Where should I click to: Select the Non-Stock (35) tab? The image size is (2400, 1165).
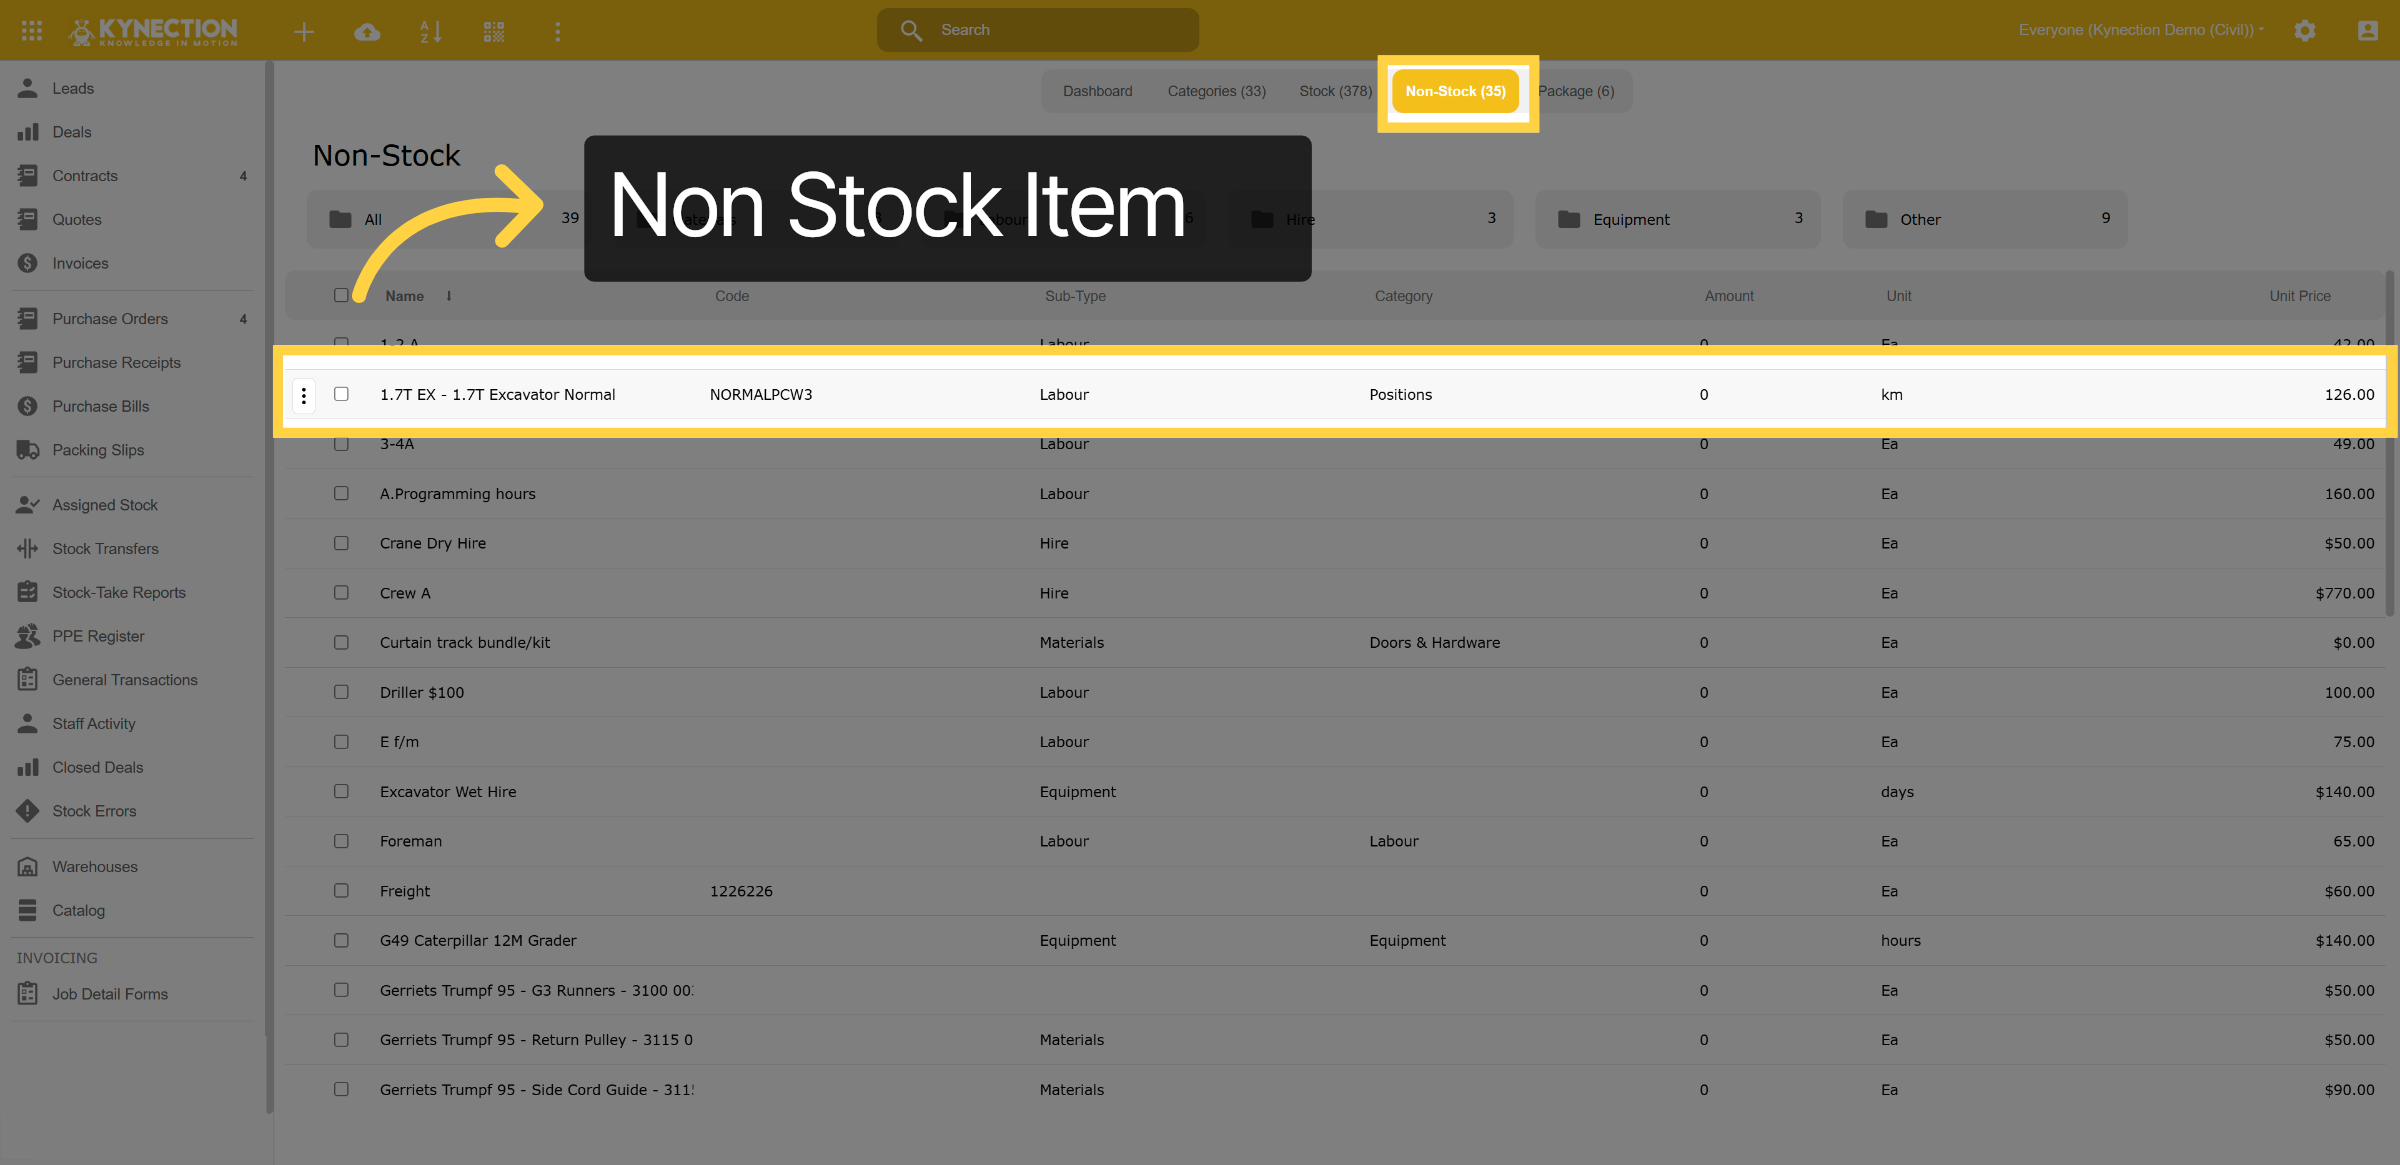click(1456, 91)
